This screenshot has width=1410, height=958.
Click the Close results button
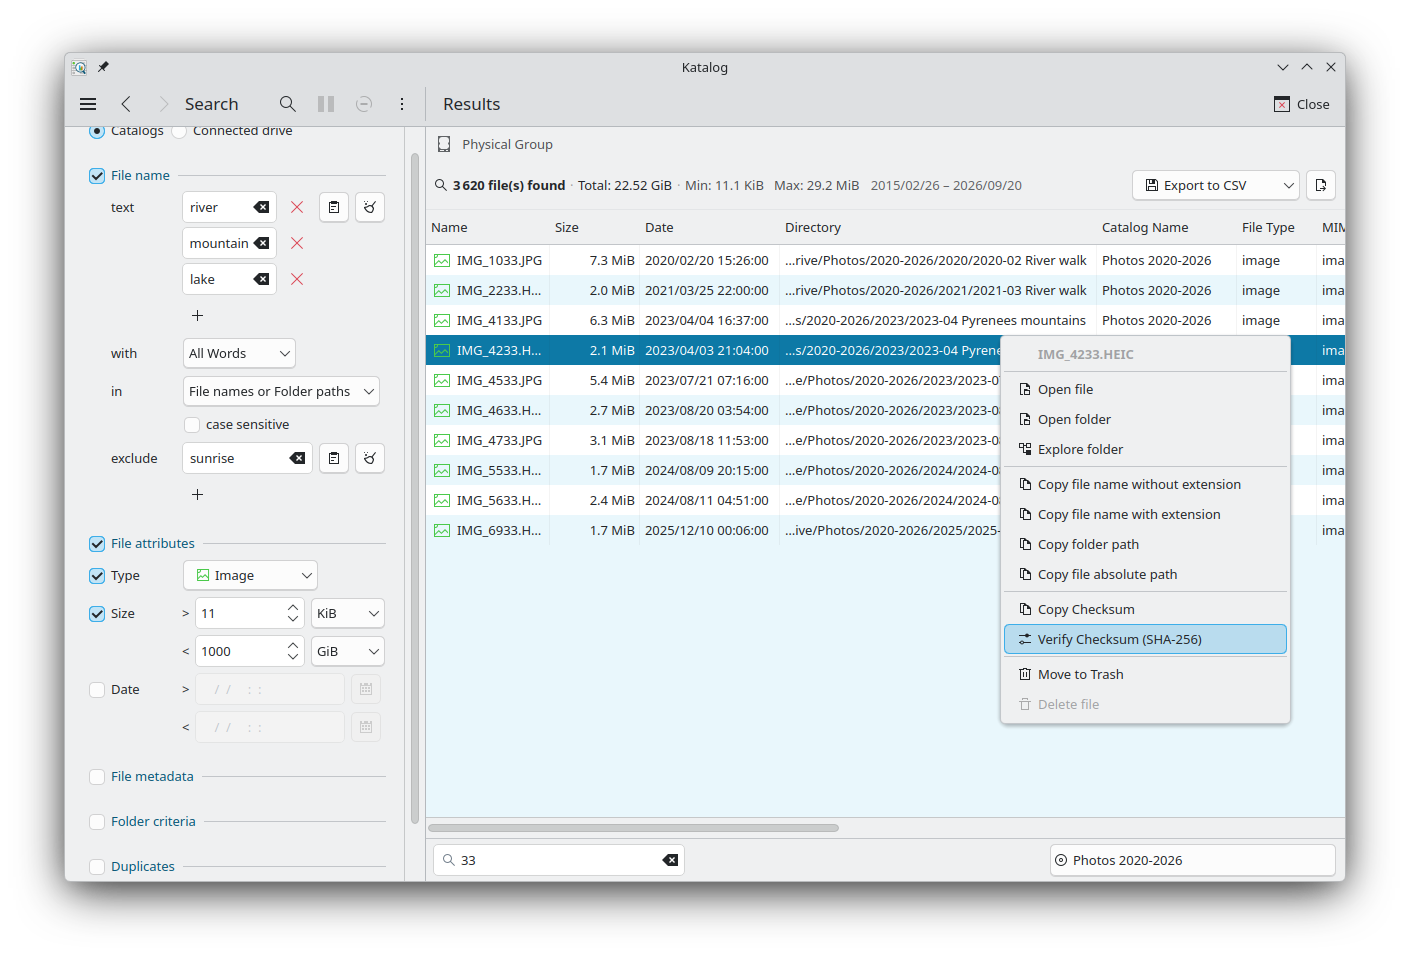[1302, 104]
